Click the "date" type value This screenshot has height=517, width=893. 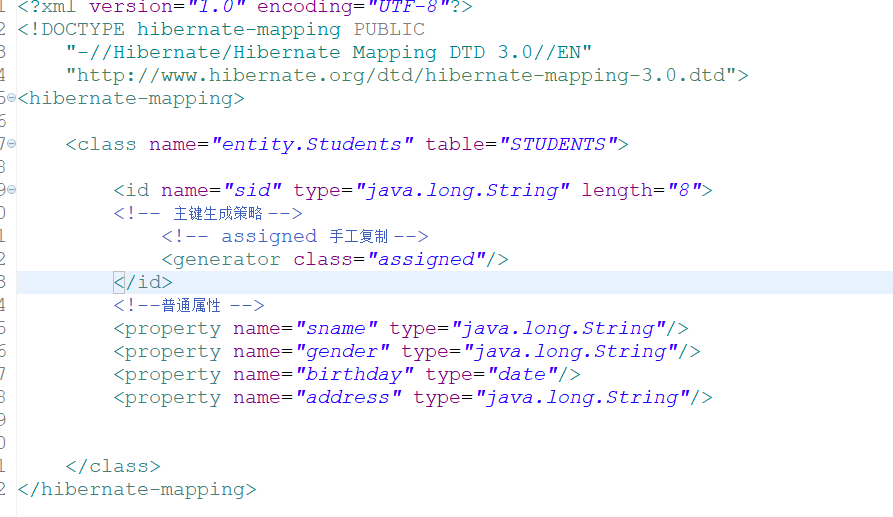(522, 375)
